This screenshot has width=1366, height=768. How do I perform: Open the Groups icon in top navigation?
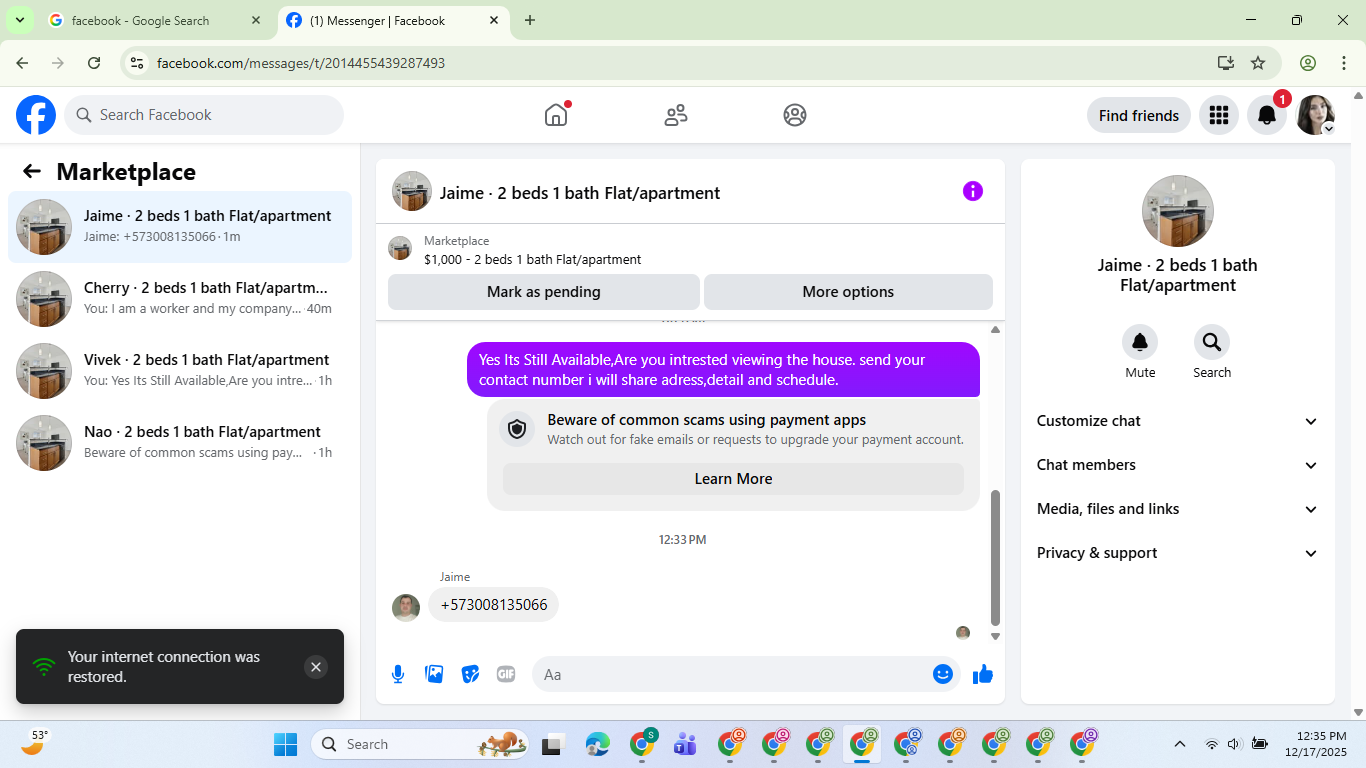(x=795, y=115)
